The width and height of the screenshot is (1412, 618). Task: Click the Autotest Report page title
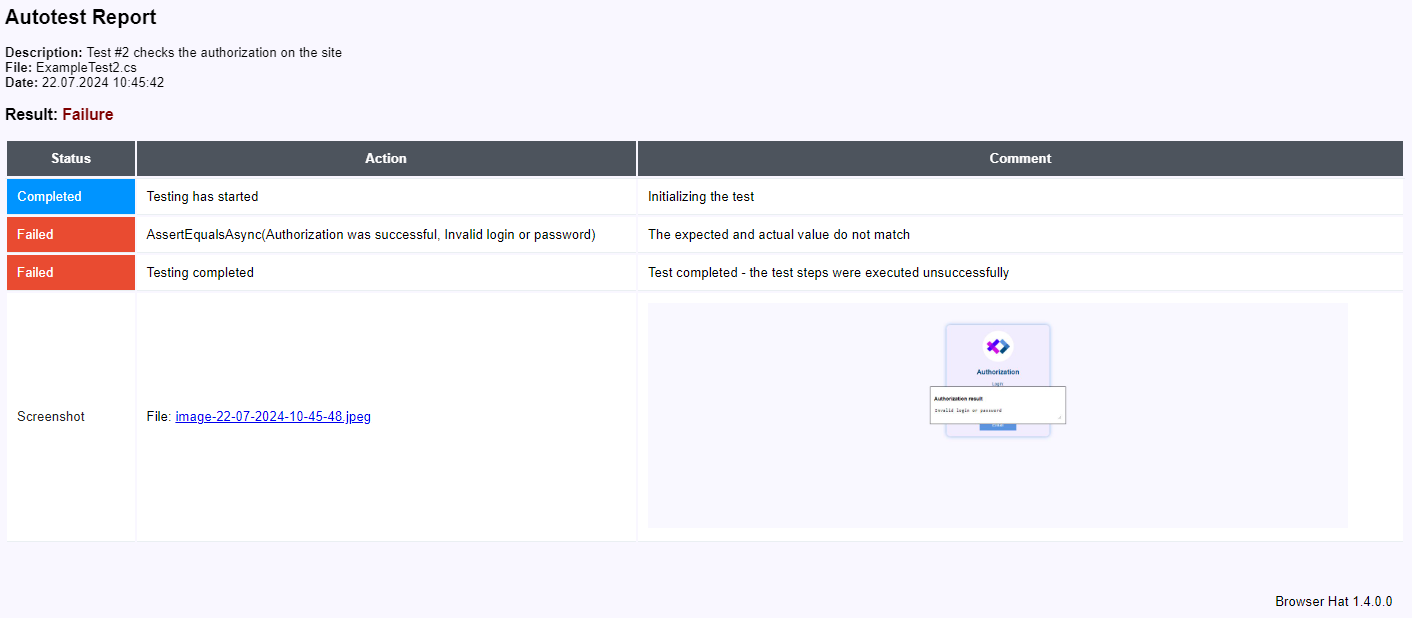click(x=81, y=18)
